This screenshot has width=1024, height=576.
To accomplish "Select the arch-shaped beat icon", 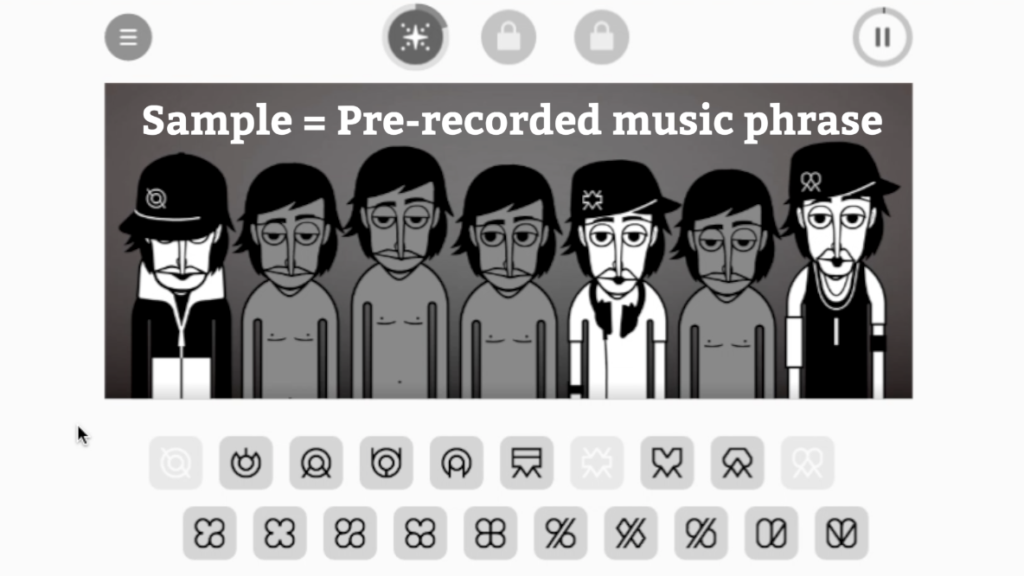I will coord(456,463).
